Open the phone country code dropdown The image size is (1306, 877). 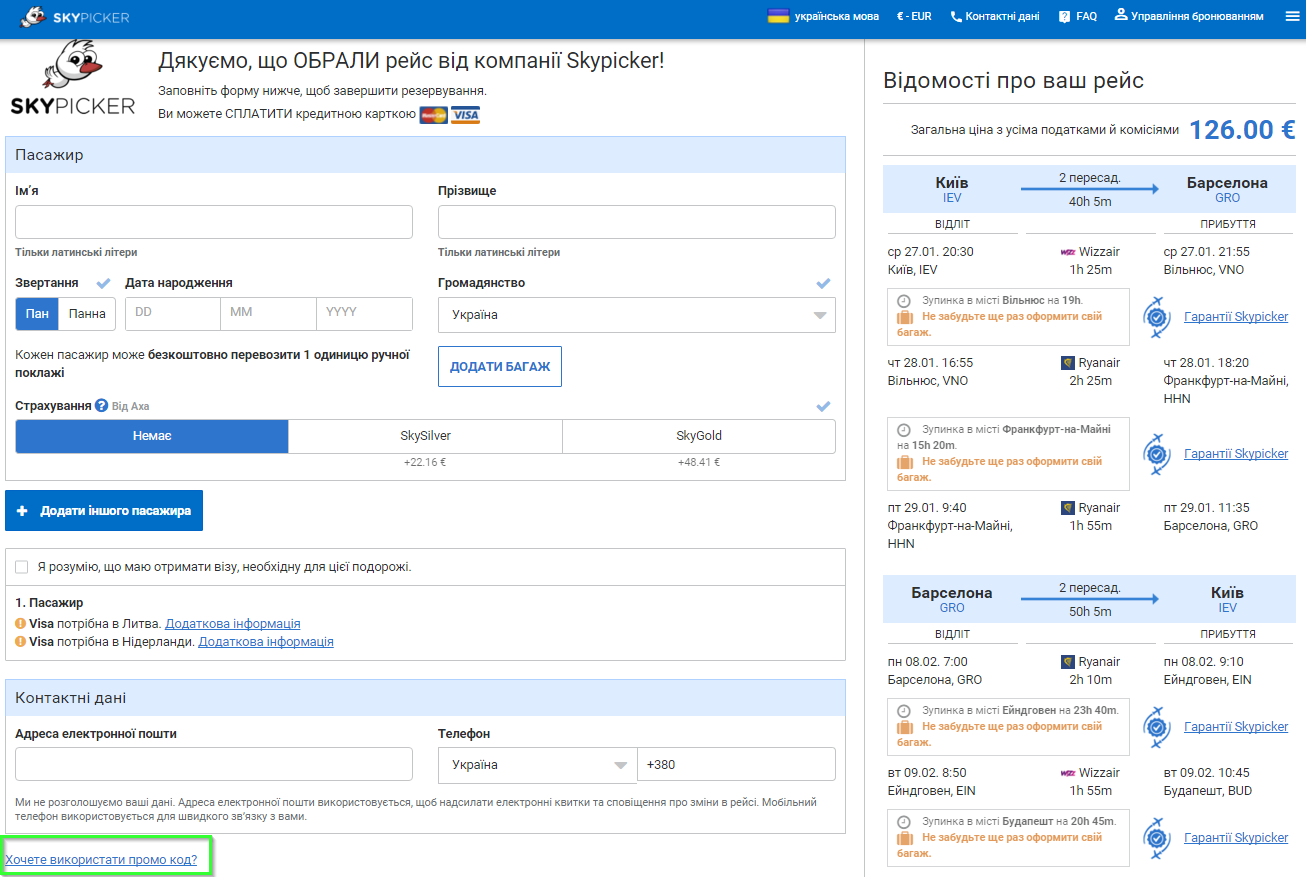coord(538,765)
